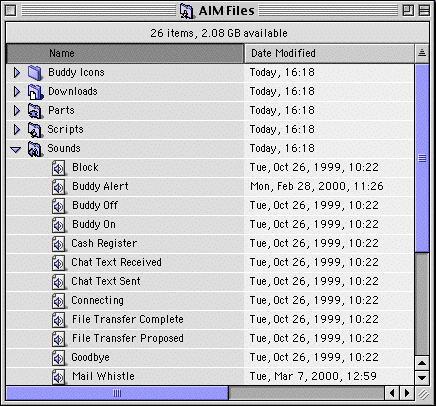Viewport: 436px width, 406px height.
Task: Click the Block sound file icon
Action: pos(59,168)
